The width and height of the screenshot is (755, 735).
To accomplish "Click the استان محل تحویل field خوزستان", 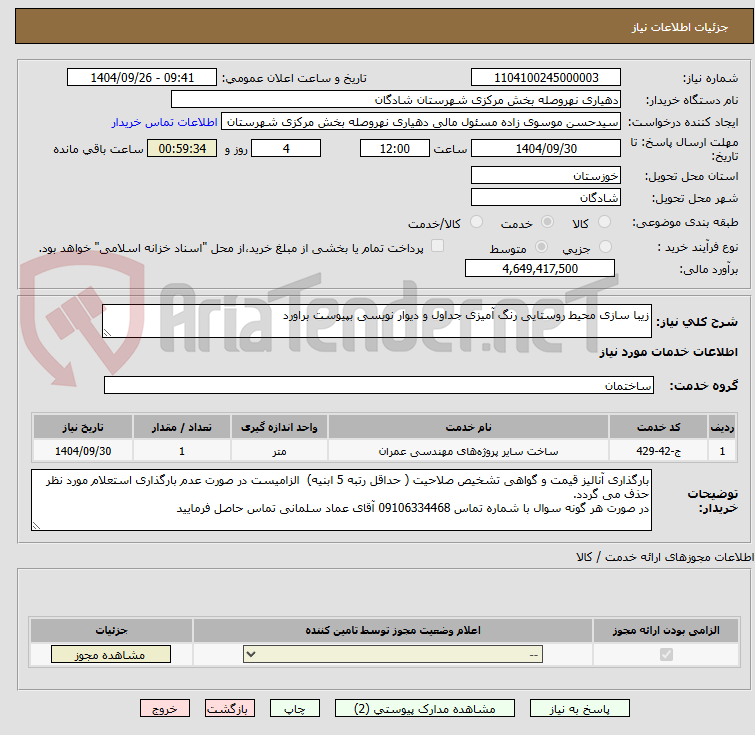I will pos(546,175).
